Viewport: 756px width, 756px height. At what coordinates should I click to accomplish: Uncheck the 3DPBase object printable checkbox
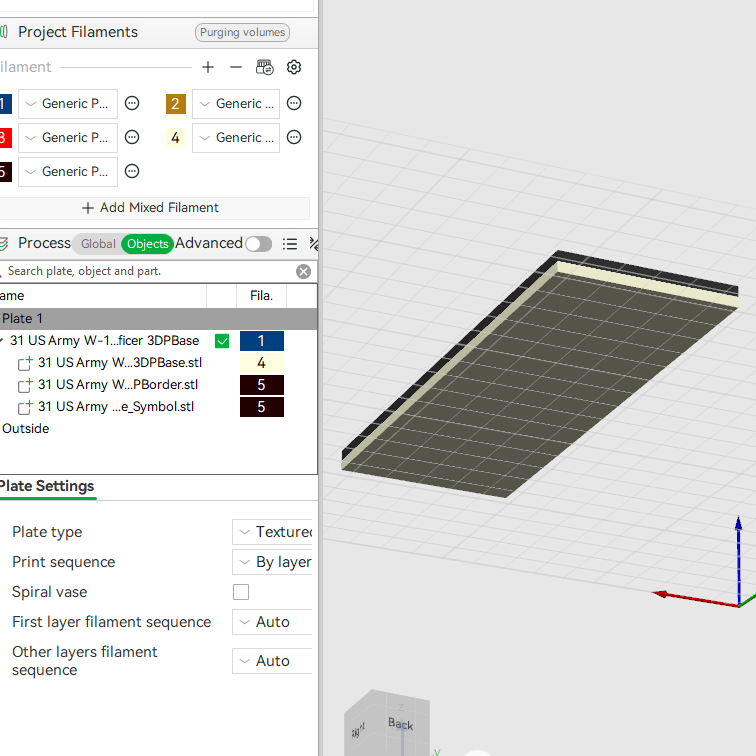[x=222, y=341]
